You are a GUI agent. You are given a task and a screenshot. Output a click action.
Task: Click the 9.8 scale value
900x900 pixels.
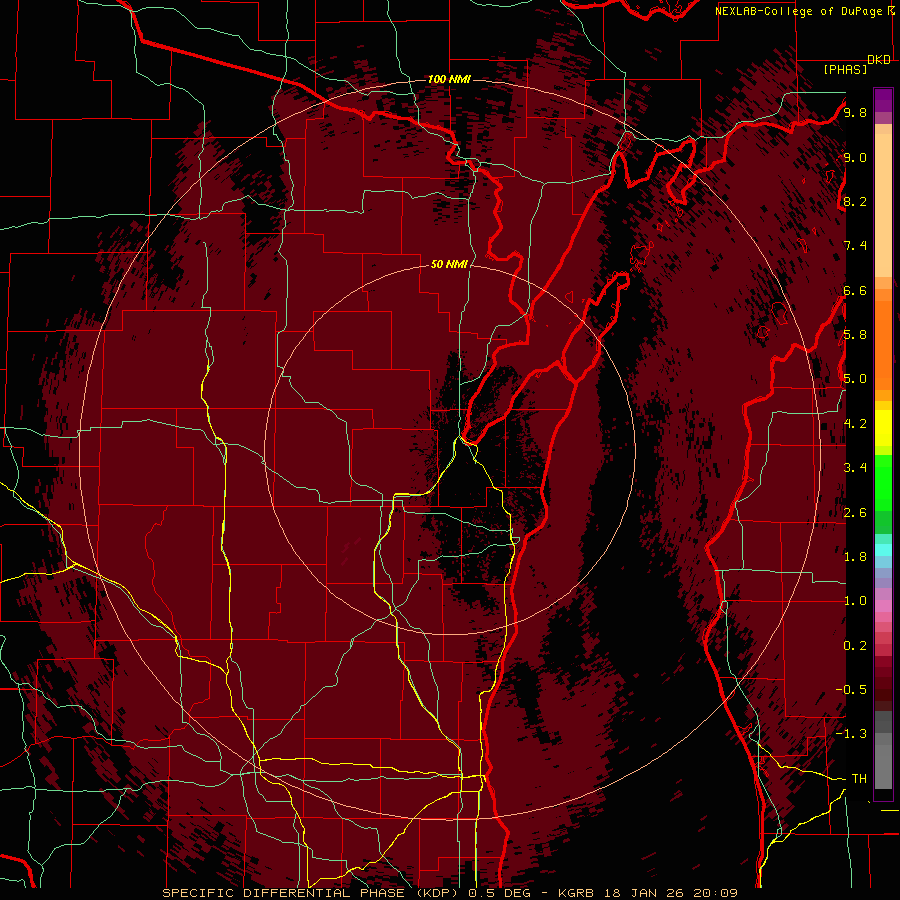[855, 112]
